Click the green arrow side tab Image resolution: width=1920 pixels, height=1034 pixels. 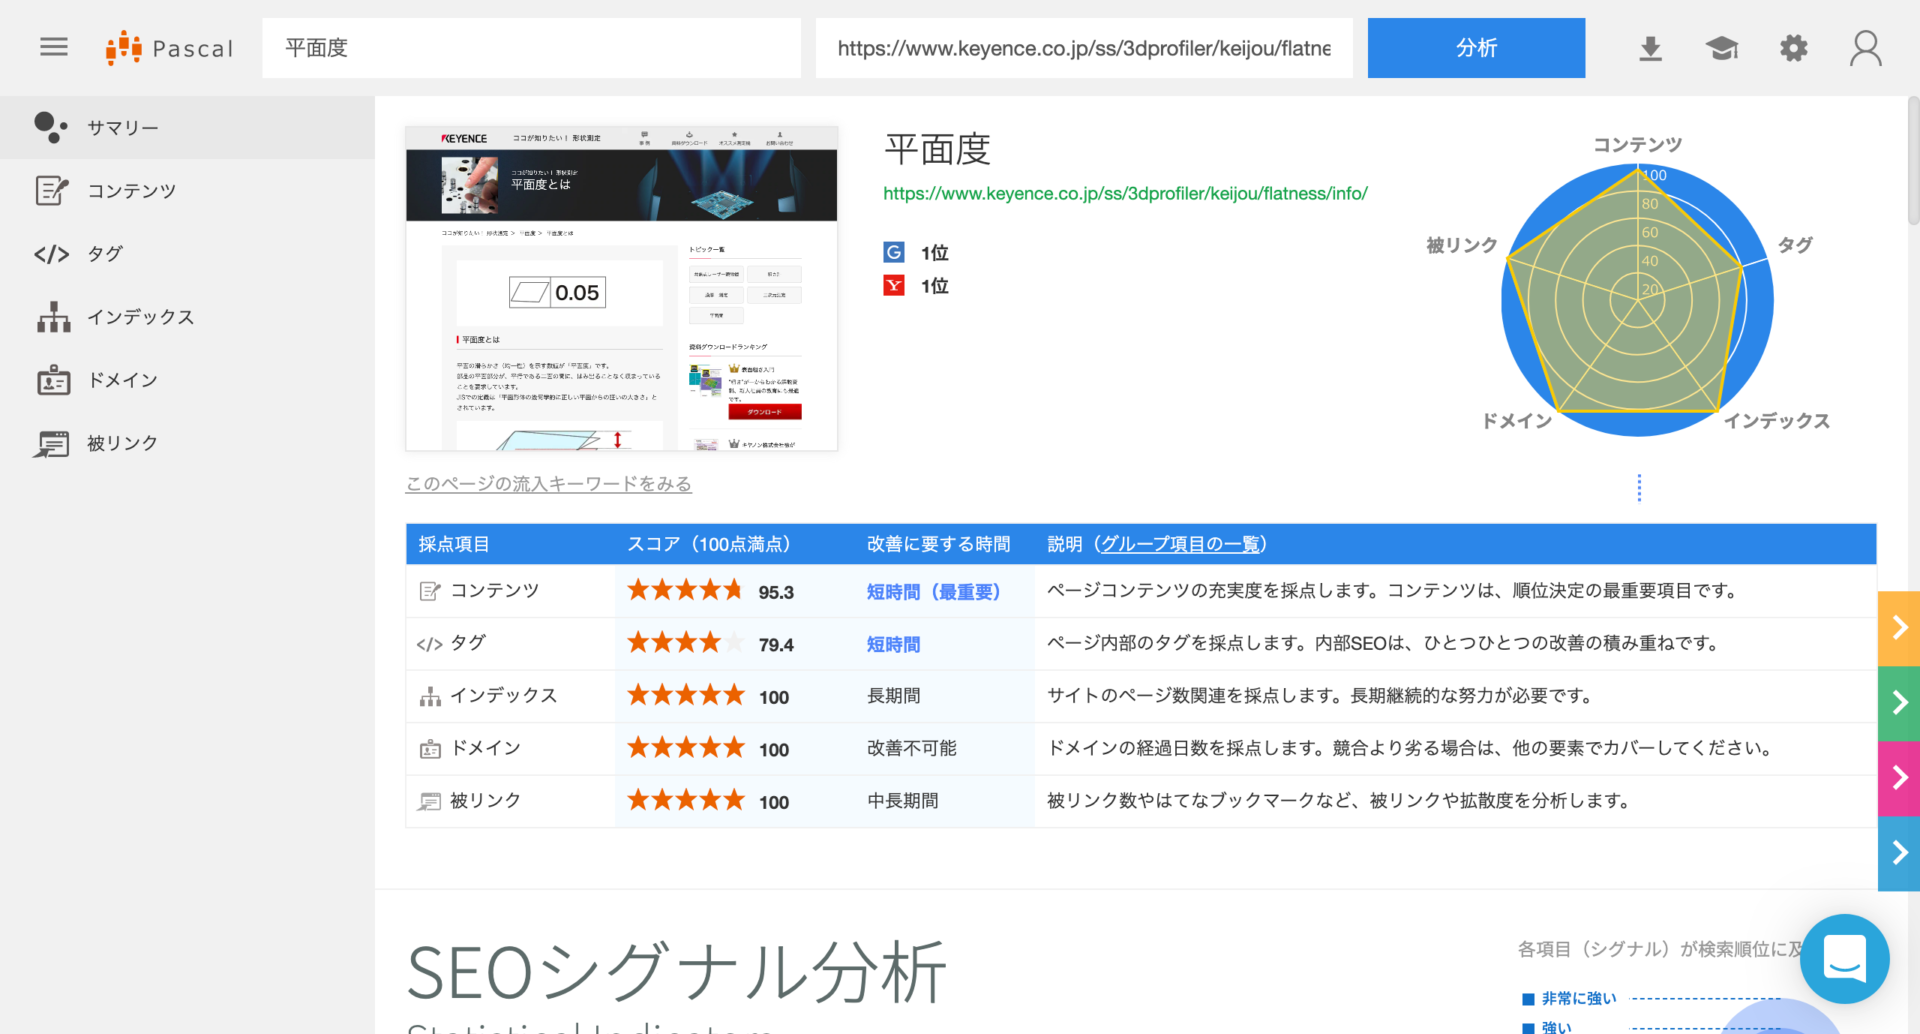[x=1899, y=703]
